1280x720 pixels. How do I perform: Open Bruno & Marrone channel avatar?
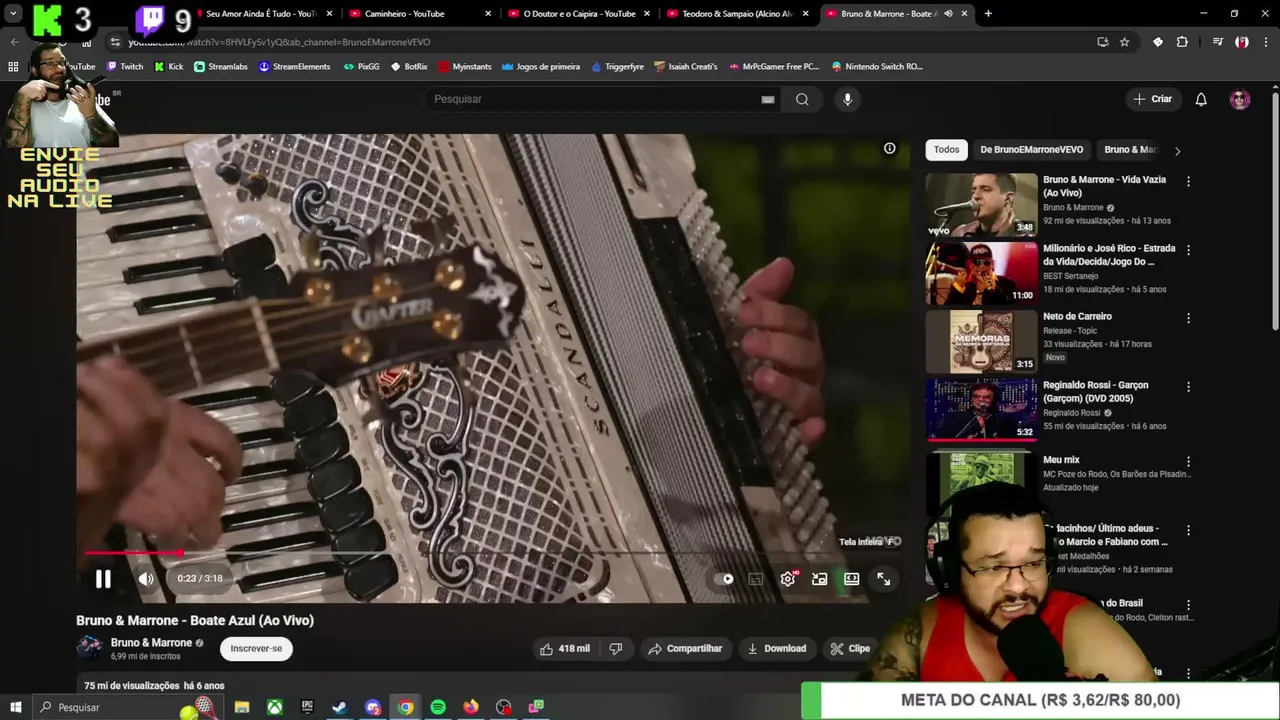tap(90, 648)
